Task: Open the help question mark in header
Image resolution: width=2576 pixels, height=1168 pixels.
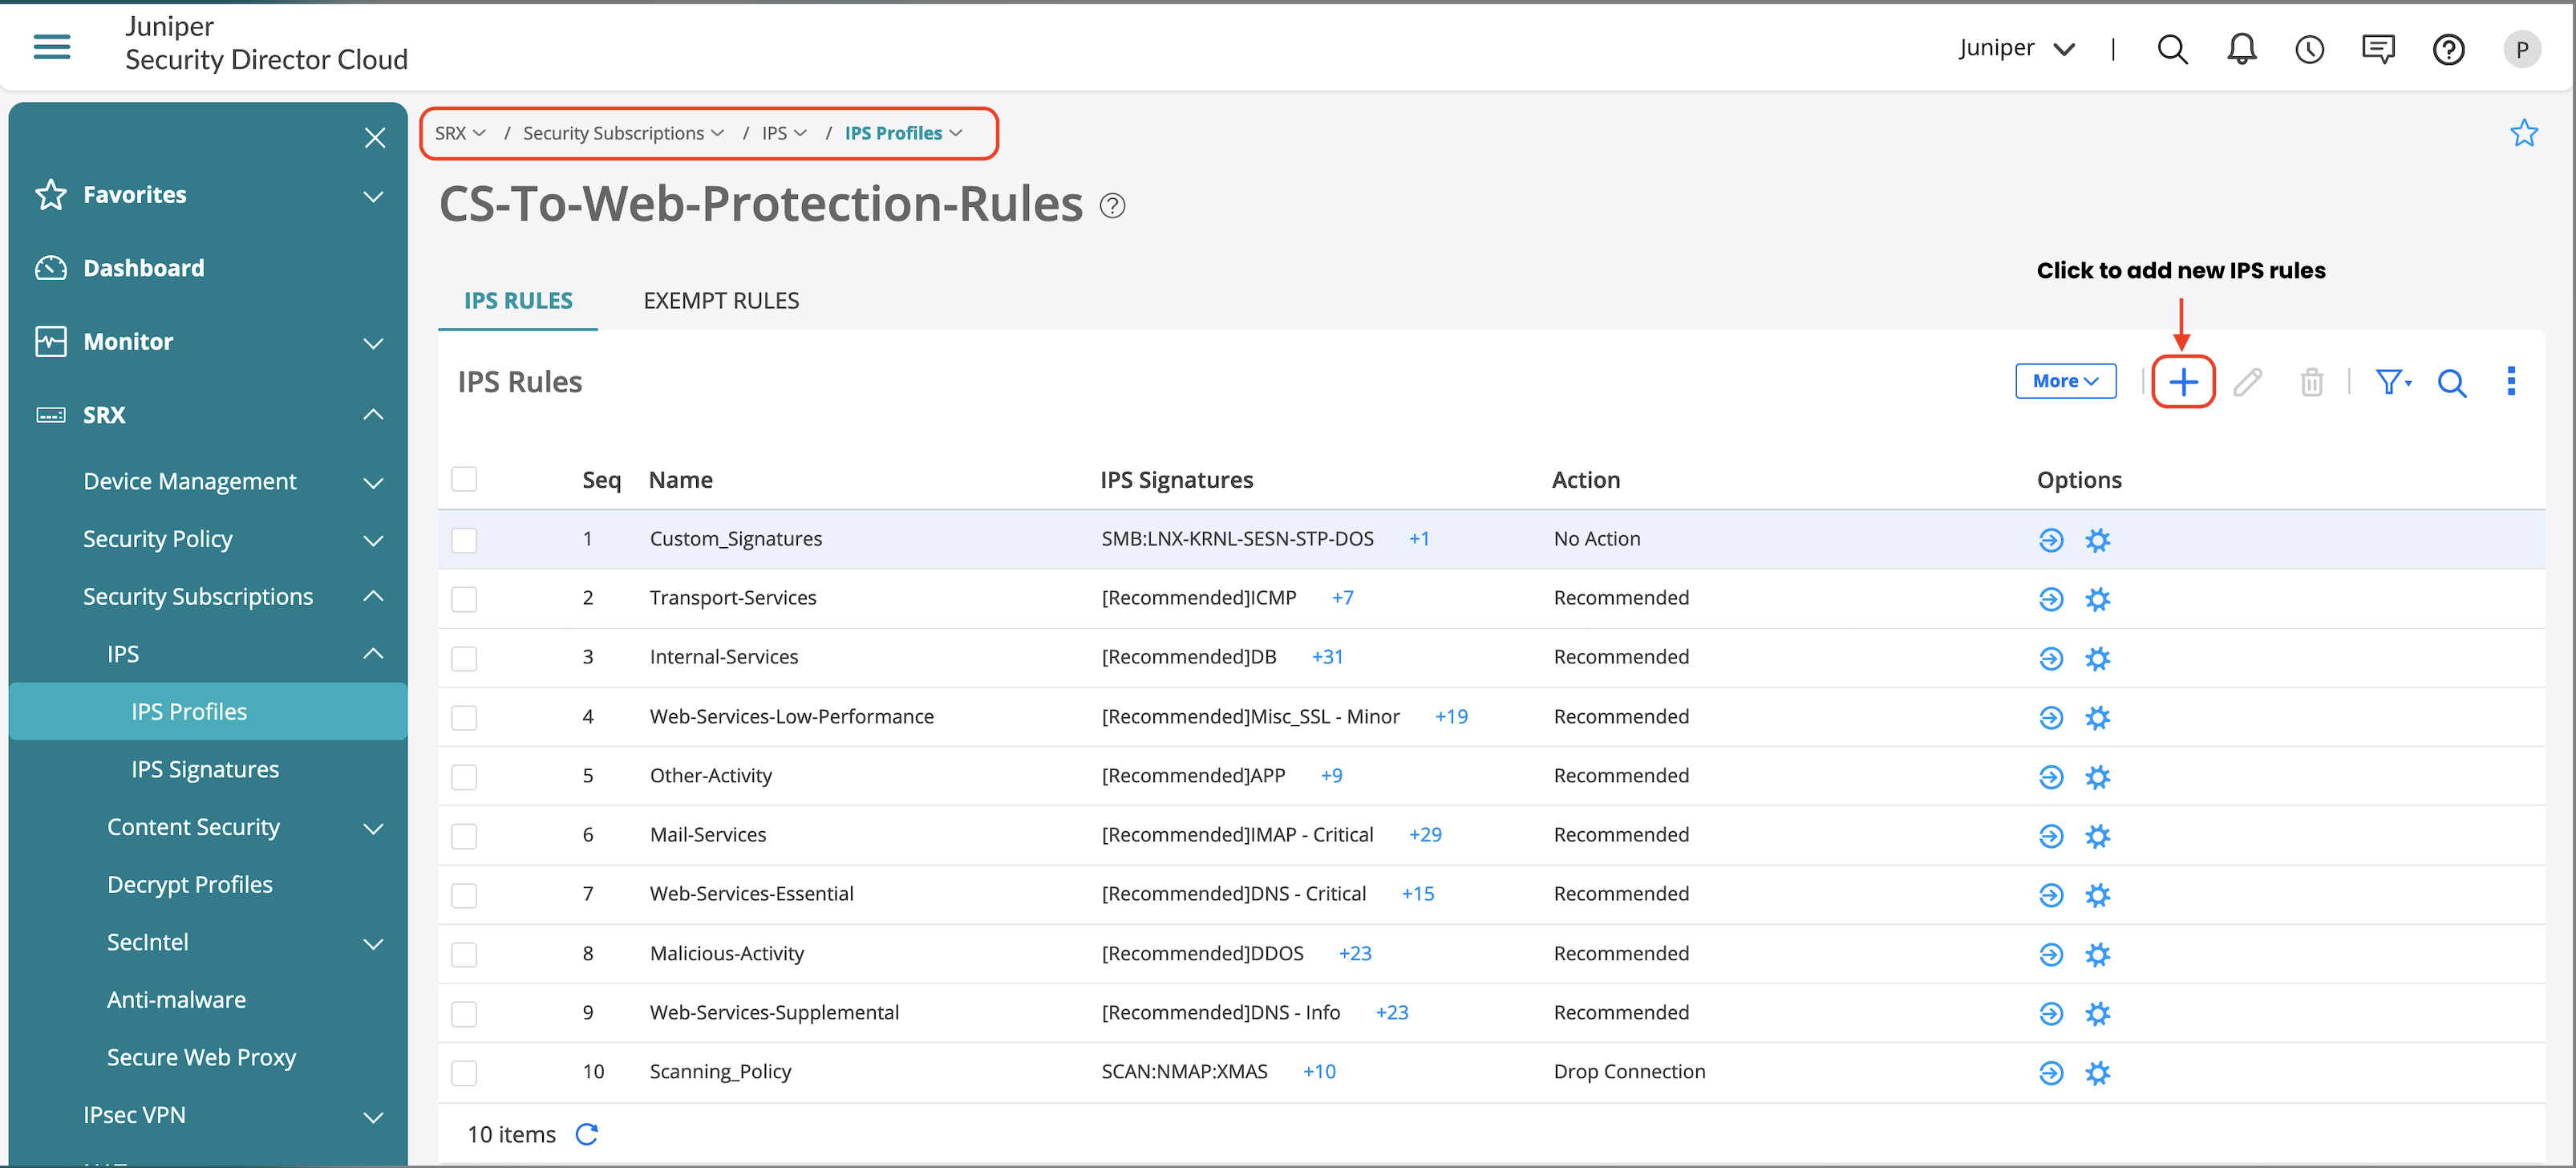Action: coord(2448,49)
